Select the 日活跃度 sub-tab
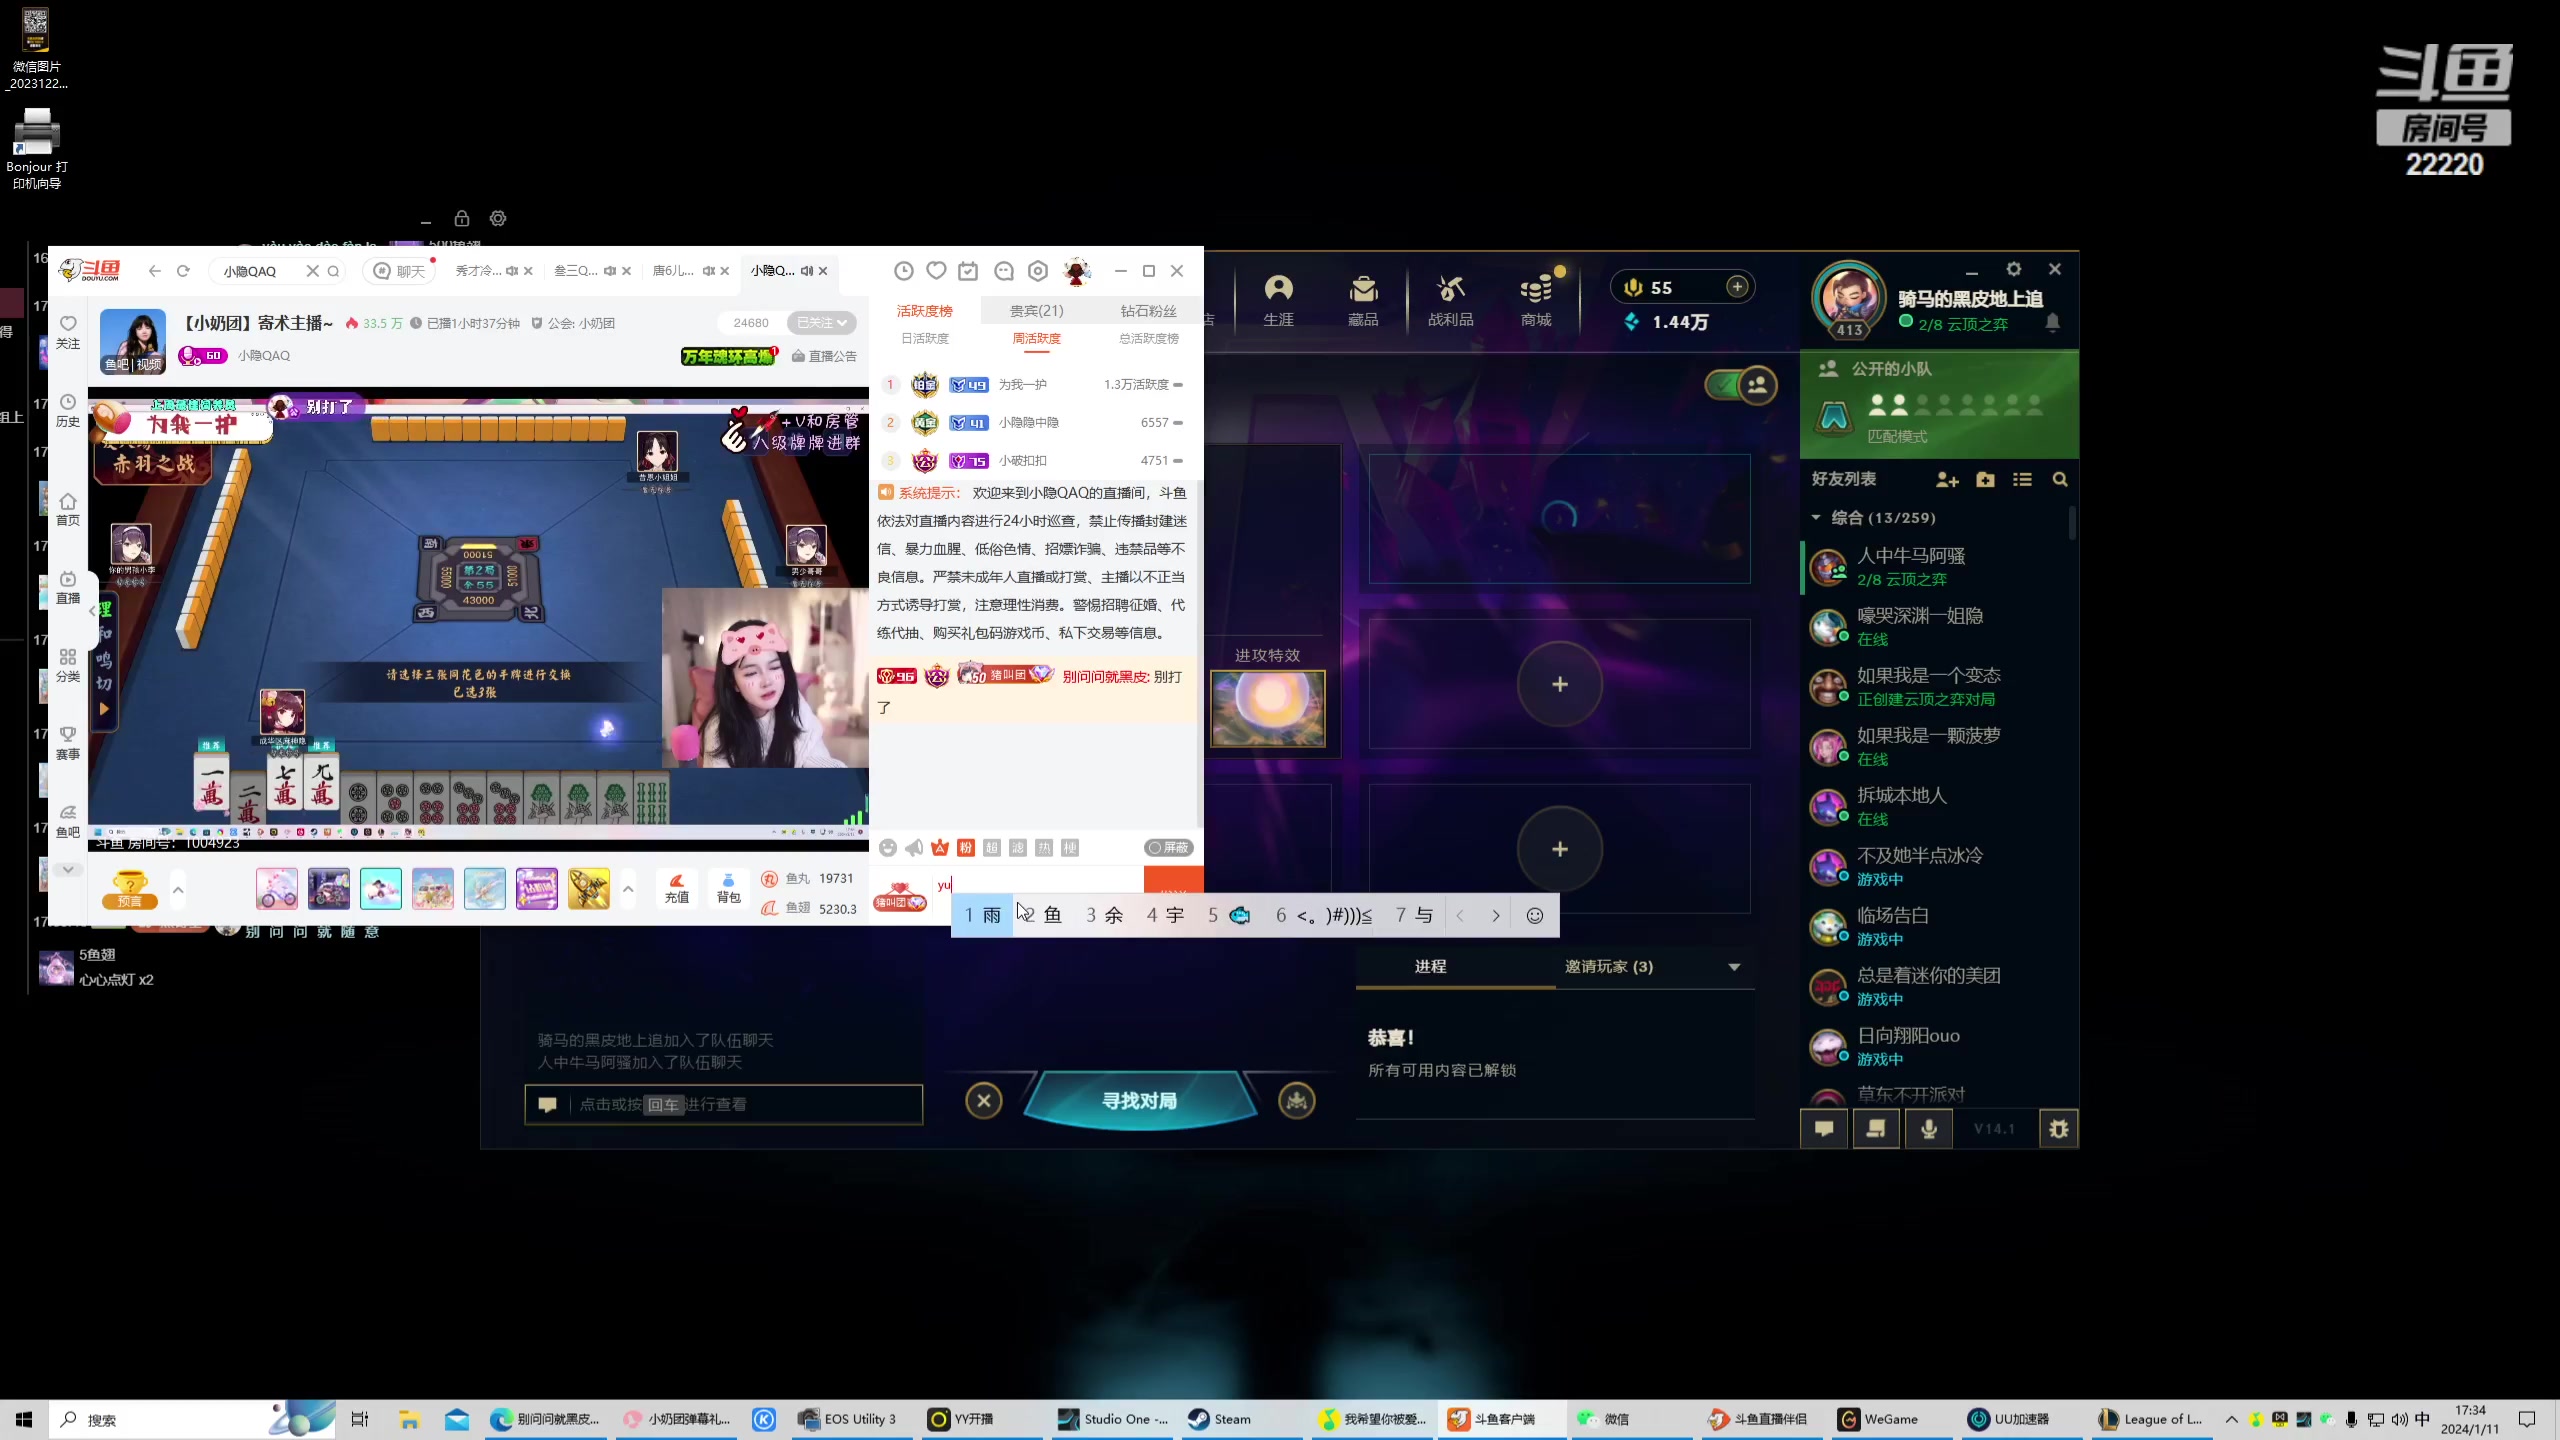The height and width of the screenshot is (1440, 2560). (925, 339)
